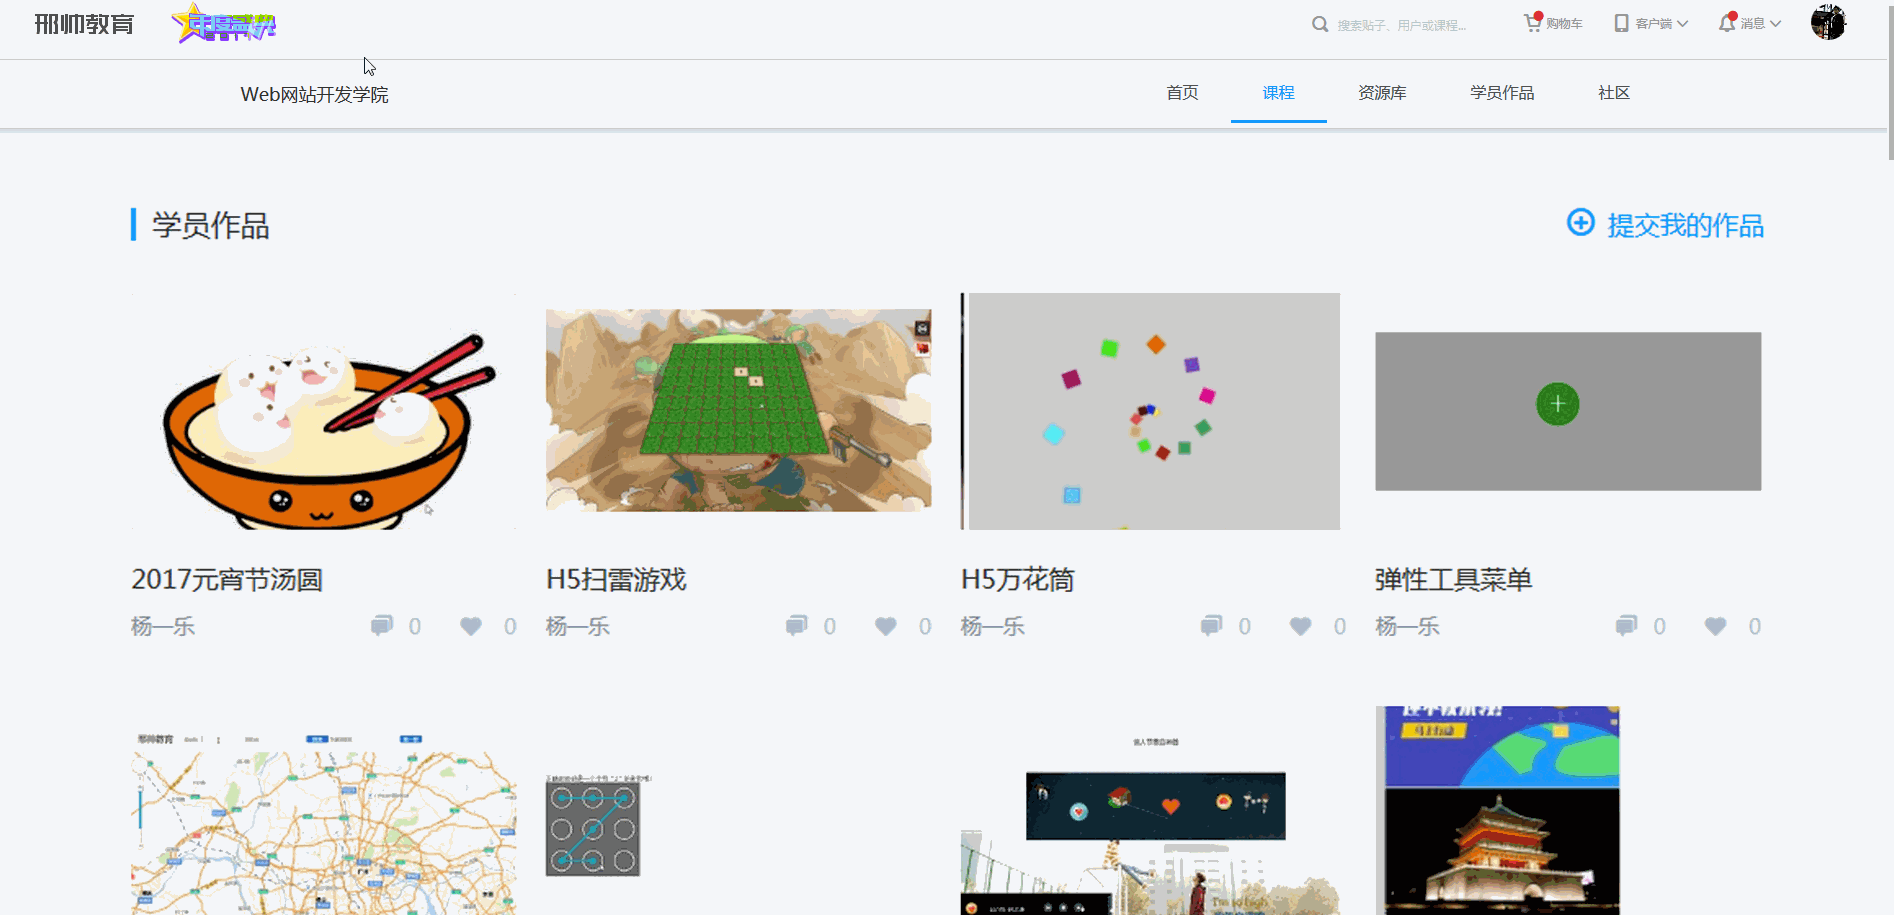
Task: Expand the 客户端 dropdown chevron
Action: (x=1683, y=23)
